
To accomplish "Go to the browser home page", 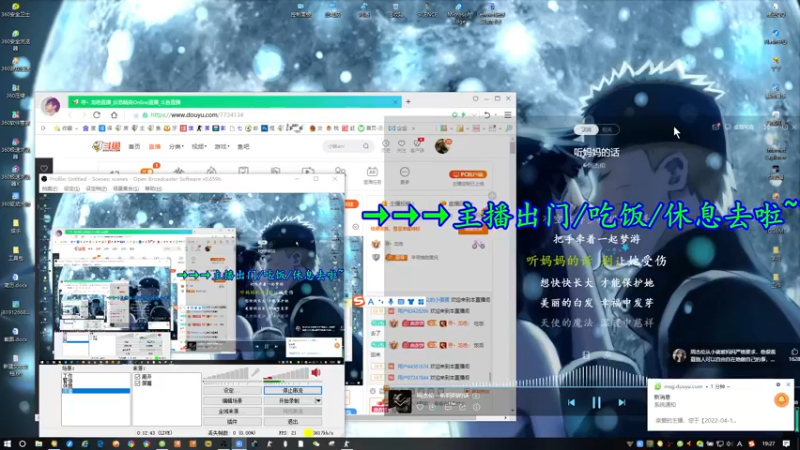I will point(114,115).
